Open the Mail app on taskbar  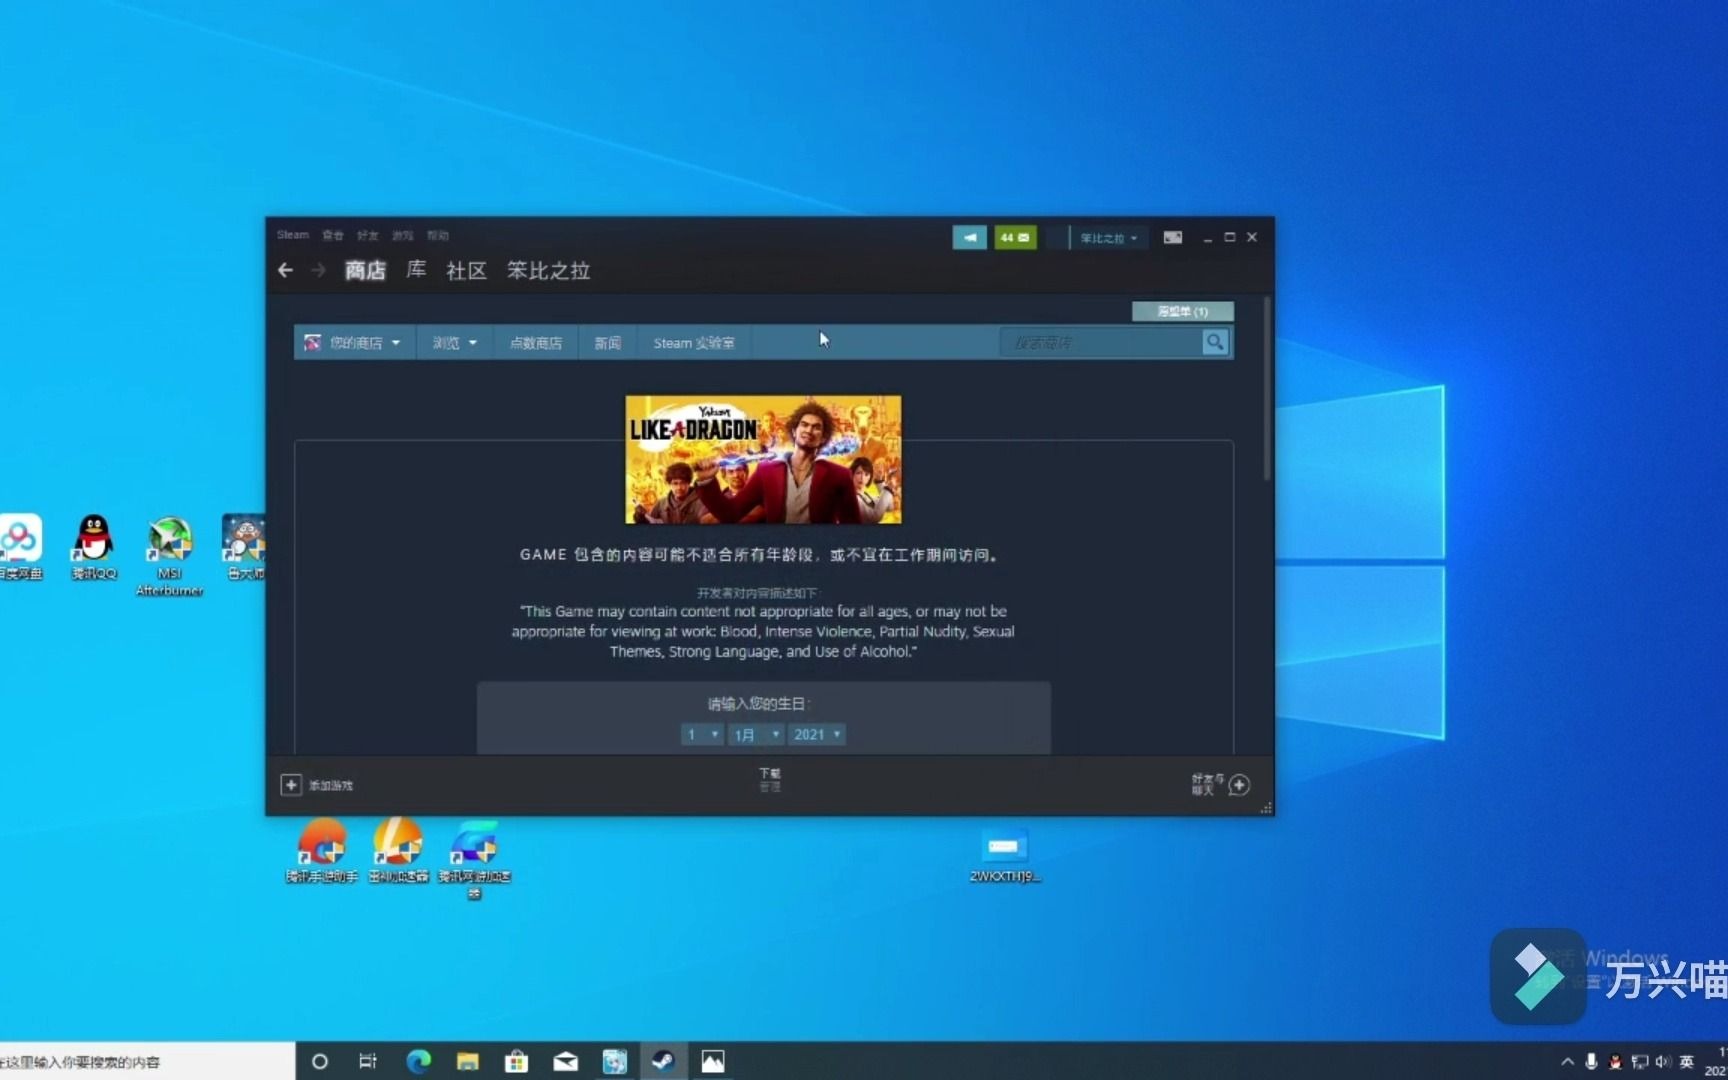[565, 1061]
